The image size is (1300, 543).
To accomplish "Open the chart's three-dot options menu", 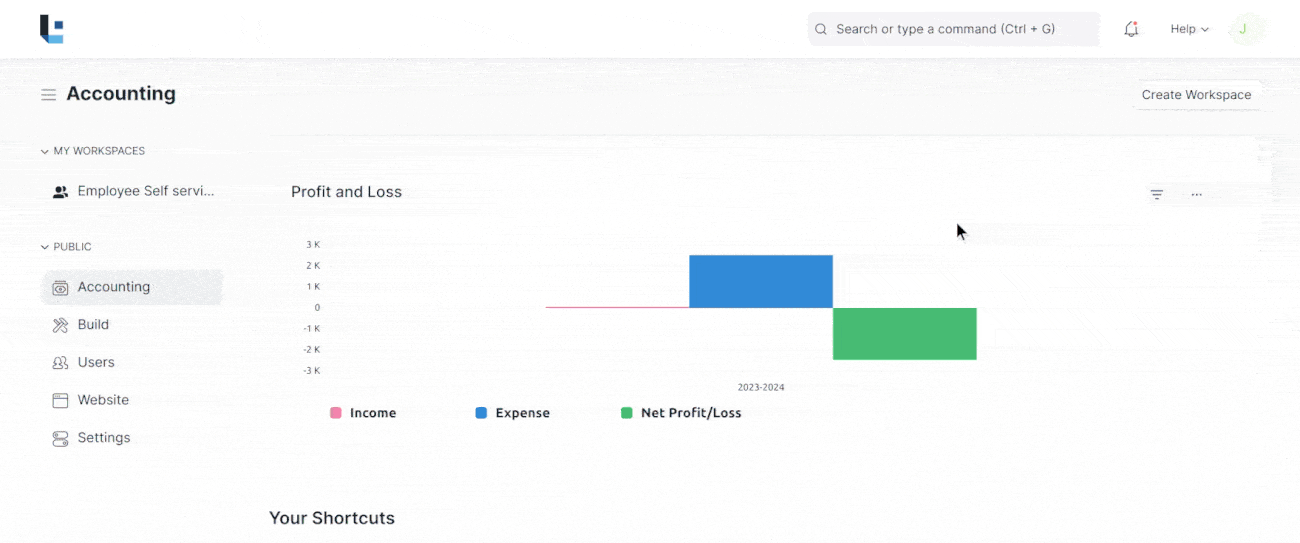I will coord(1196,194).
